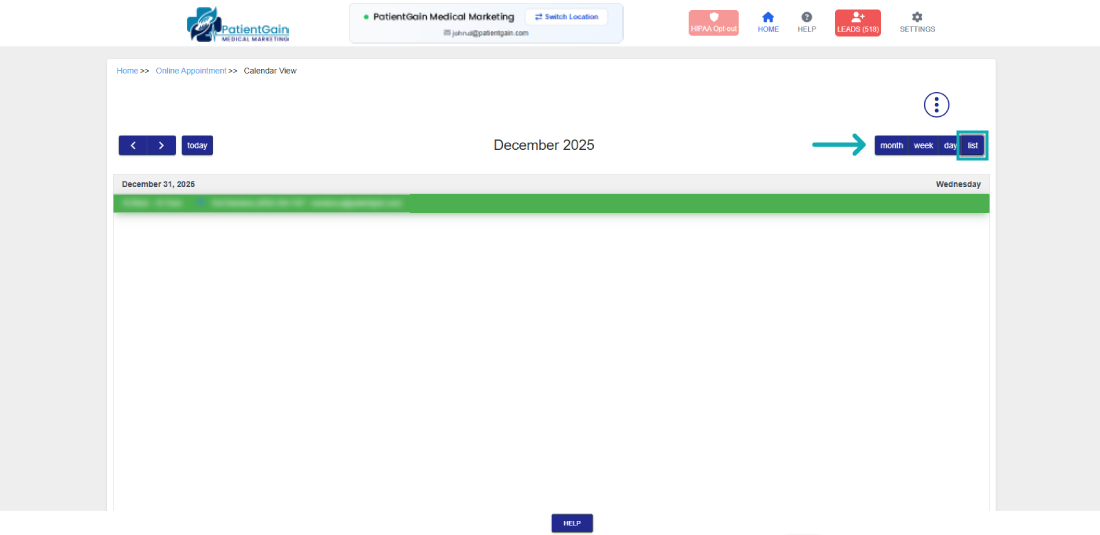The height and width of the screenshot is (535, 1100).
Task: Click the HIPAA Opt-out shield button
Action: (x=713, y=23)
